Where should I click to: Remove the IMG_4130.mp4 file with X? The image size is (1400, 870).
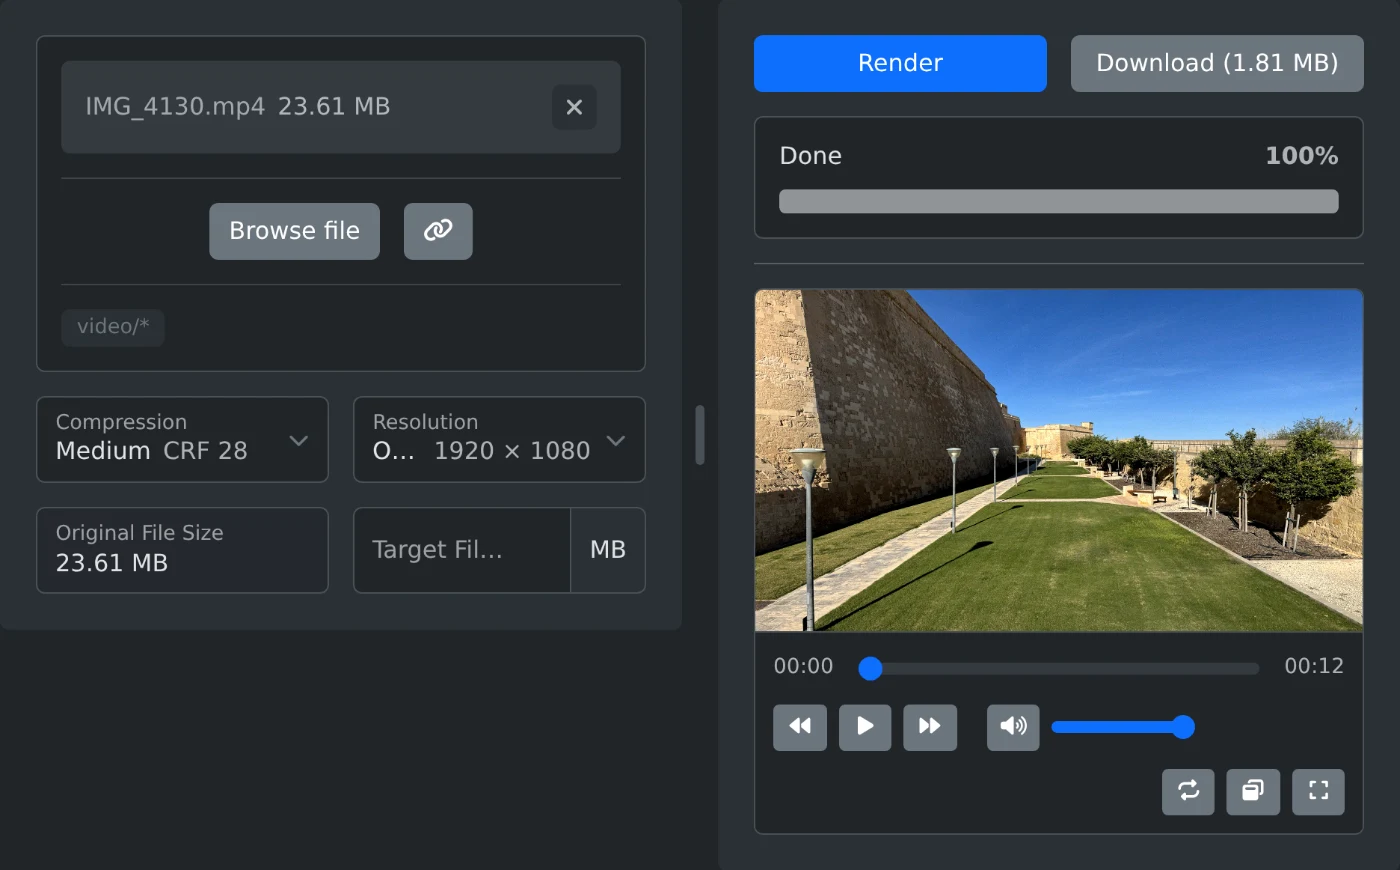[574, 107]
